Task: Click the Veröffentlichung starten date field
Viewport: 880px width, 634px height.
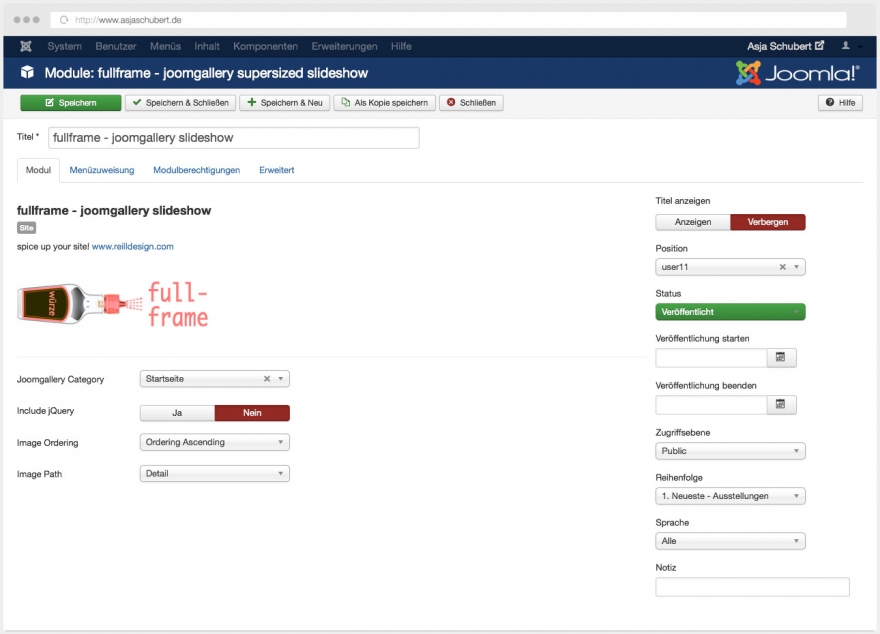Action: pos(711,357)
